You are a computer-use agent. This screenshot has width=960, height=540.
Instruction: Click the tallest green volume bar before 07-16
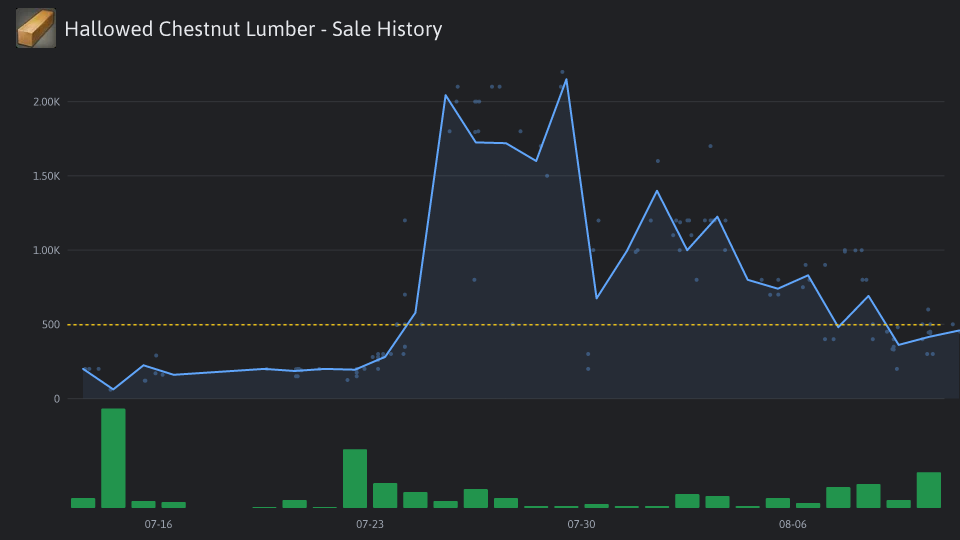tap(113, 458)
